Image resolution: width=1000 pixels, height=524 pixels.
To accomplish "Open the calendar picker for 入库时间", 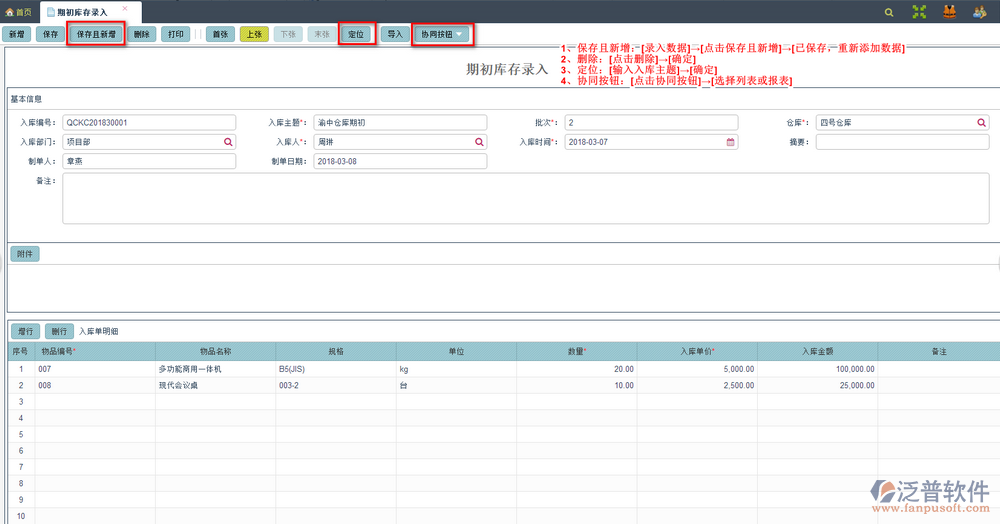I will pyautogui.click(x=730, y=142).
